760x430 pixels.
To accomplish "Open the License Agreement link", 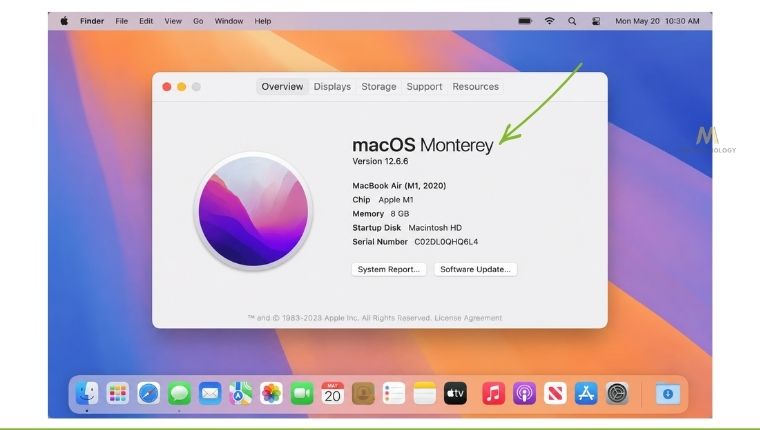I will pos(468,318).
